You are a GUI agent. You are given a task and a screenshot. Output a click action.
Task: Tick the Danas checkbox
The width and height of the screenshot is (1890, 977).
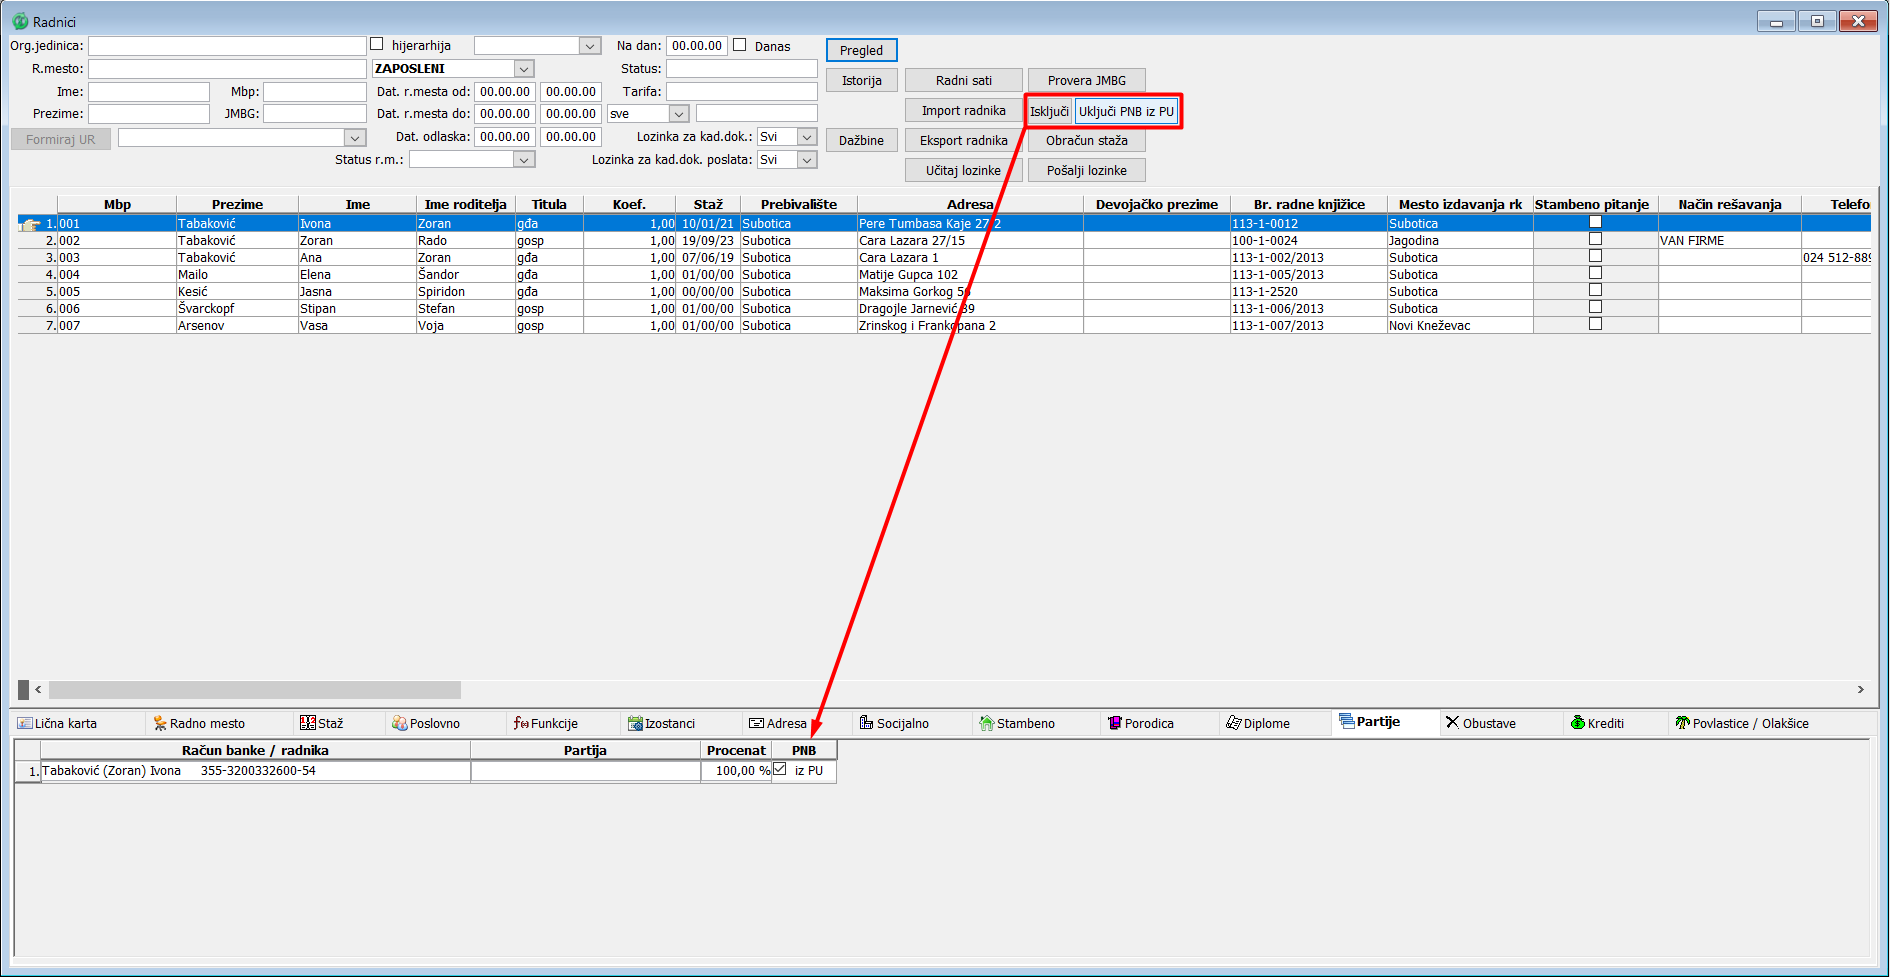tap(740, 45)
